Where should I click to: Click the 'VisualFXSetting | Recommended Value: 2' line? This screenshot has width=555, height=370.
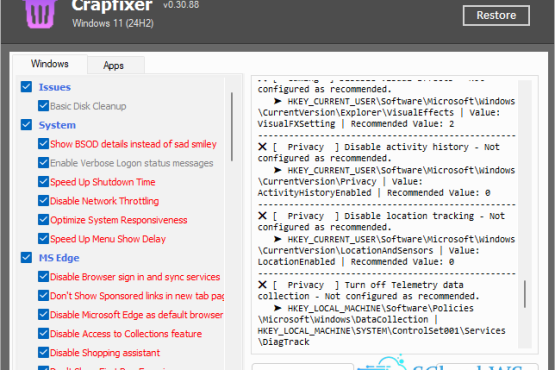(356, 124)
